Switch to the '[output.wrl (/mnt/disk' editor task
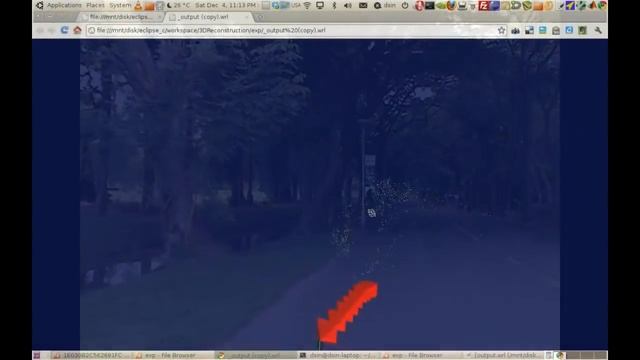Image resolution: width=640 pixels, height=360 pixels. 504,356
